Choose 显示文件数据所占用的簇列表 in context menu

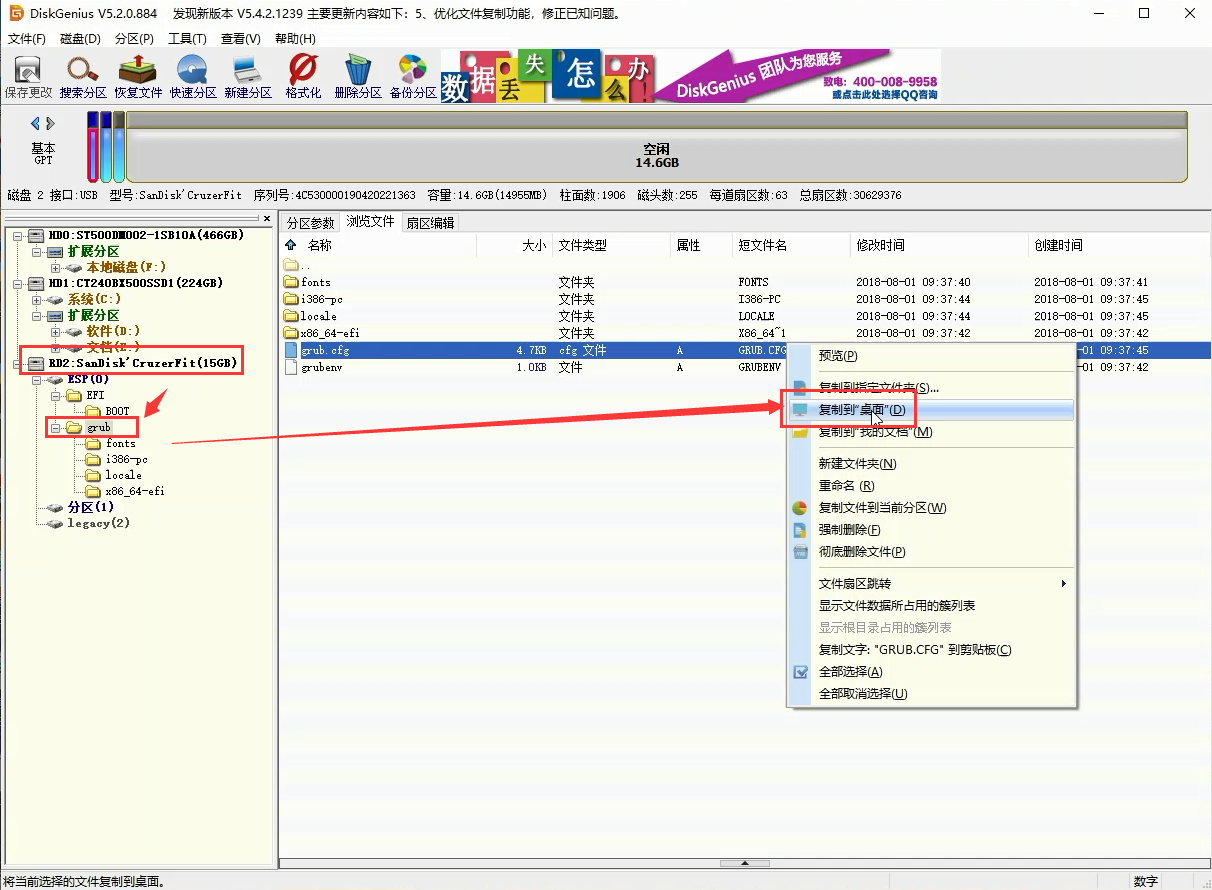(x=931, y=606)
